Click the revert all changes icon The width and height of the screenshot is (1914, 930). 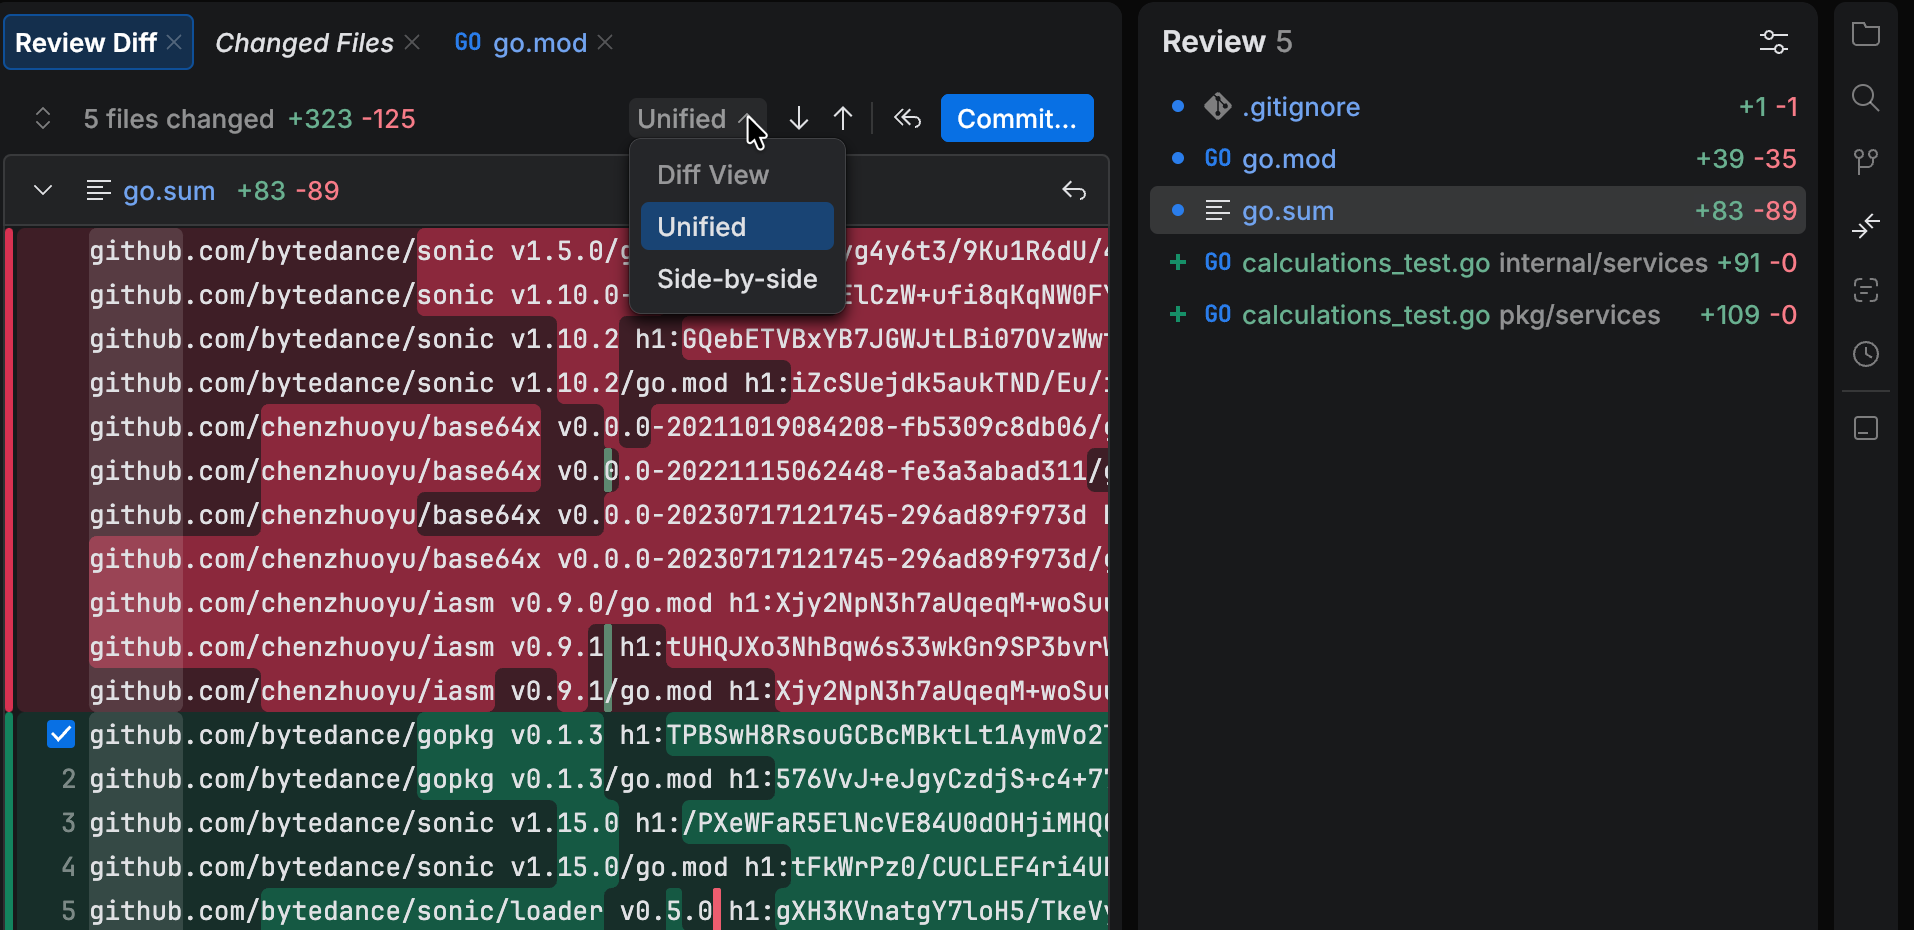[x=907, y=118]
